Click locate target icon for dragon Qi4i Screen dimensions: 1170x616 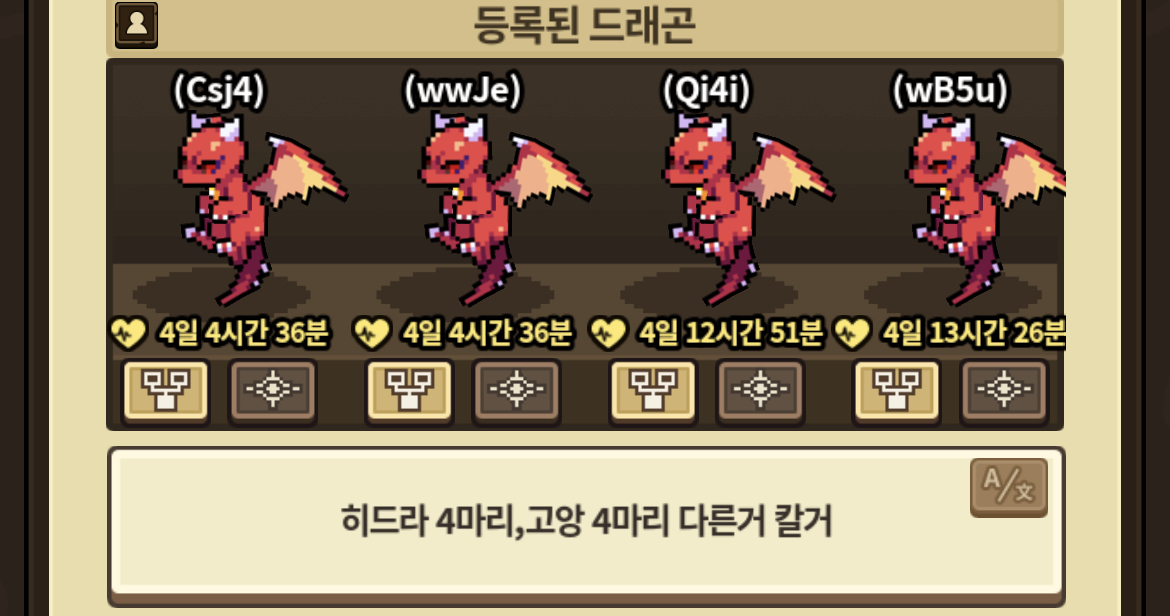click(760, 390)
